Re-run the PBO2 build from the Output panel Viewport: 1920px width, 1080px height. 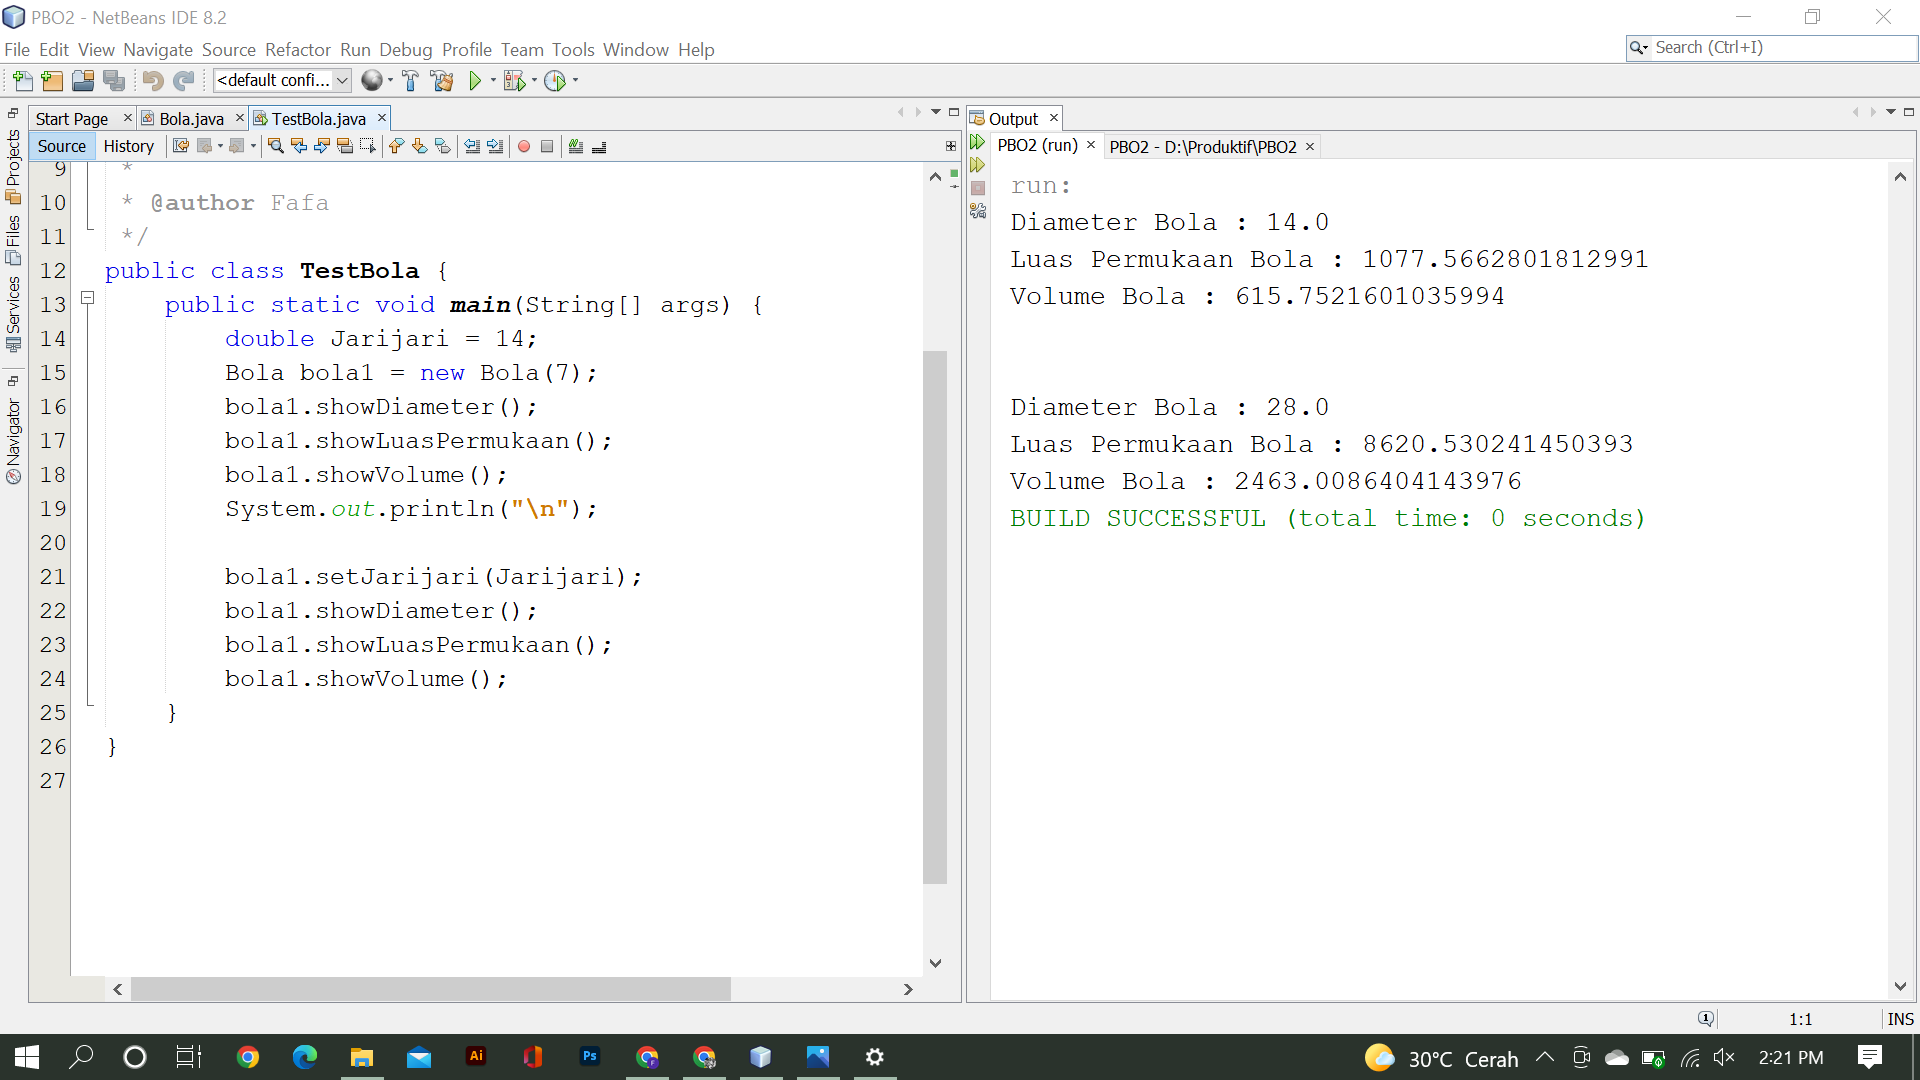tap(978, 142)
